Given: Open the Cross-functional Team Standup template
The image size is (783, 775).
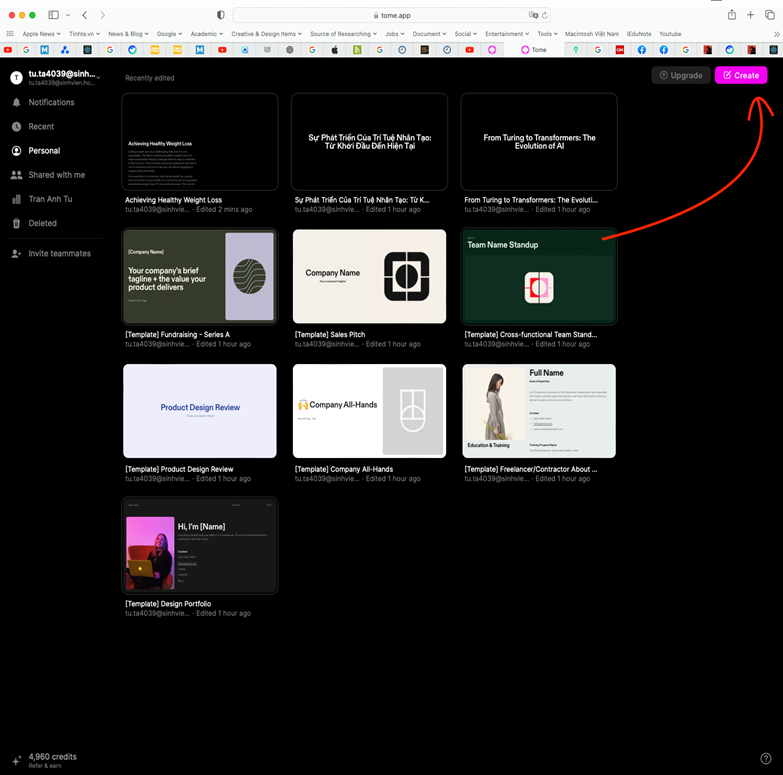Looking at the screenshot, I should (x=539, y=277).
